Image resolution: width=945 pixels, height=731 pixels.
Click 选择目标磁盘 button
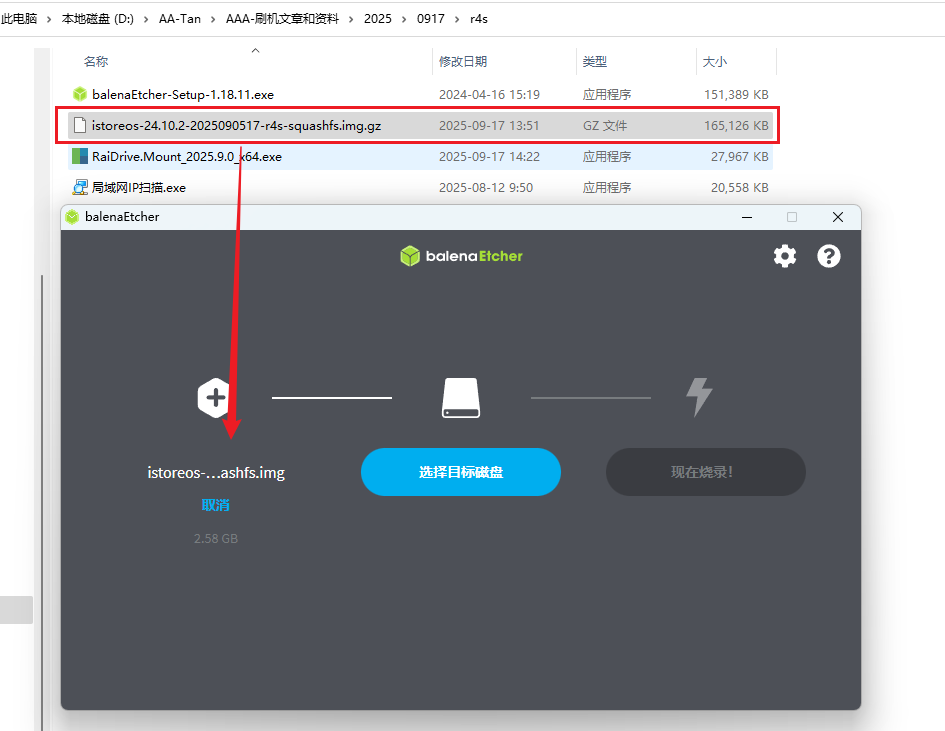(x=461, y=472)
